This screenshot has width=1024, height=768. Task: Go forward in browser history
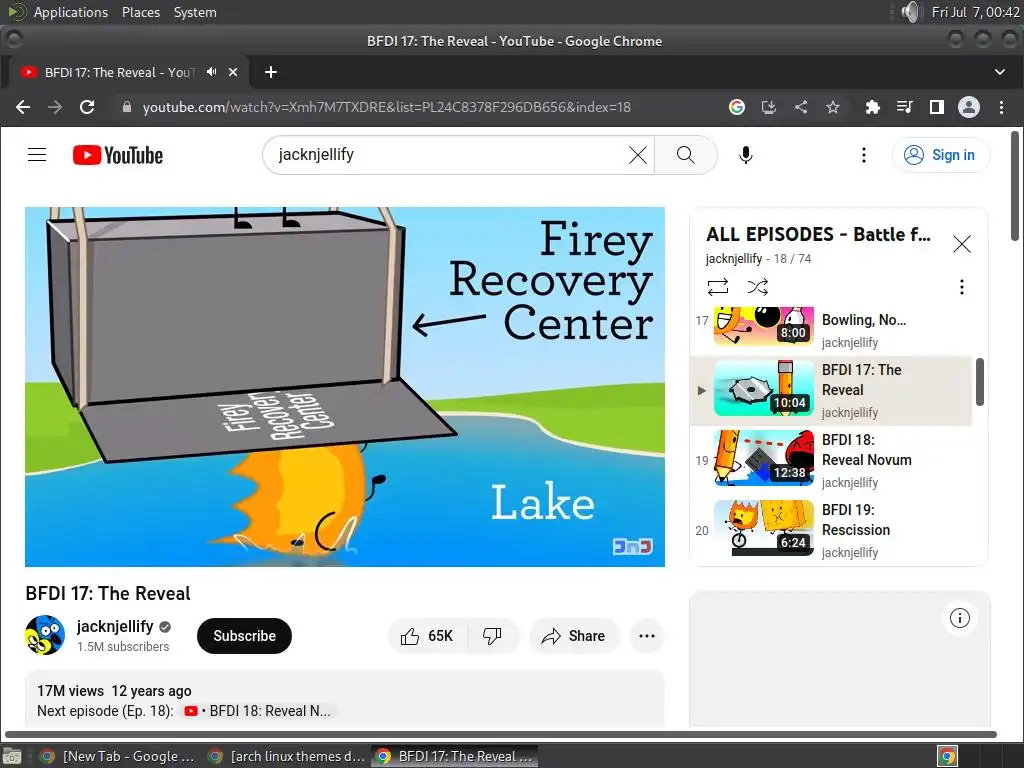point(55,107)
